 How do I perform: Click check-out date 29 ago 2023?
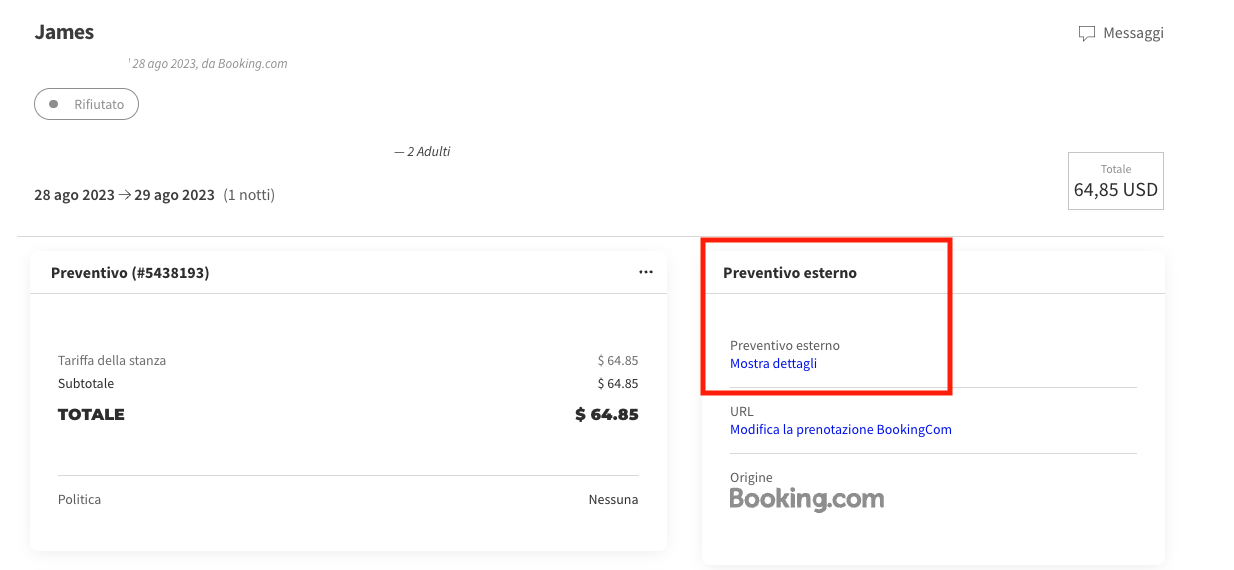point(175,195)
